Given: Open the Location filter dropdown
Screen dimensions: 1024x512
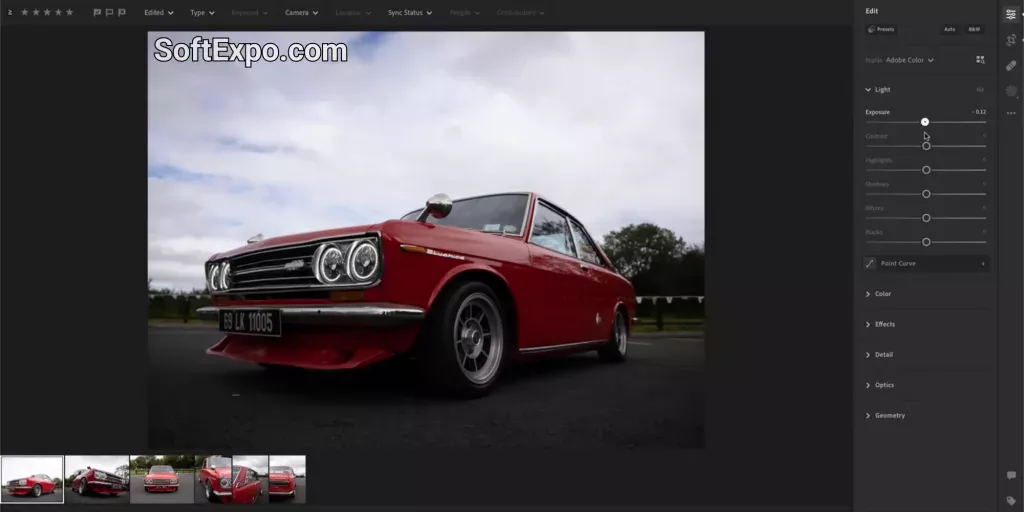Looking at the screenshot, I should (353, 12).
